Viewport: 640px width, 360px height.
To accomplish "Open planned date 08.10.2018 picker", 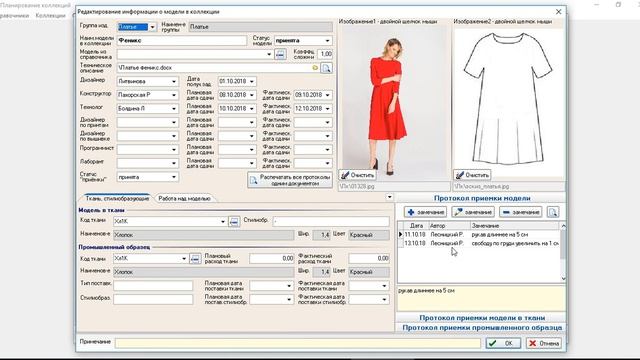I will tap(252, 95).
